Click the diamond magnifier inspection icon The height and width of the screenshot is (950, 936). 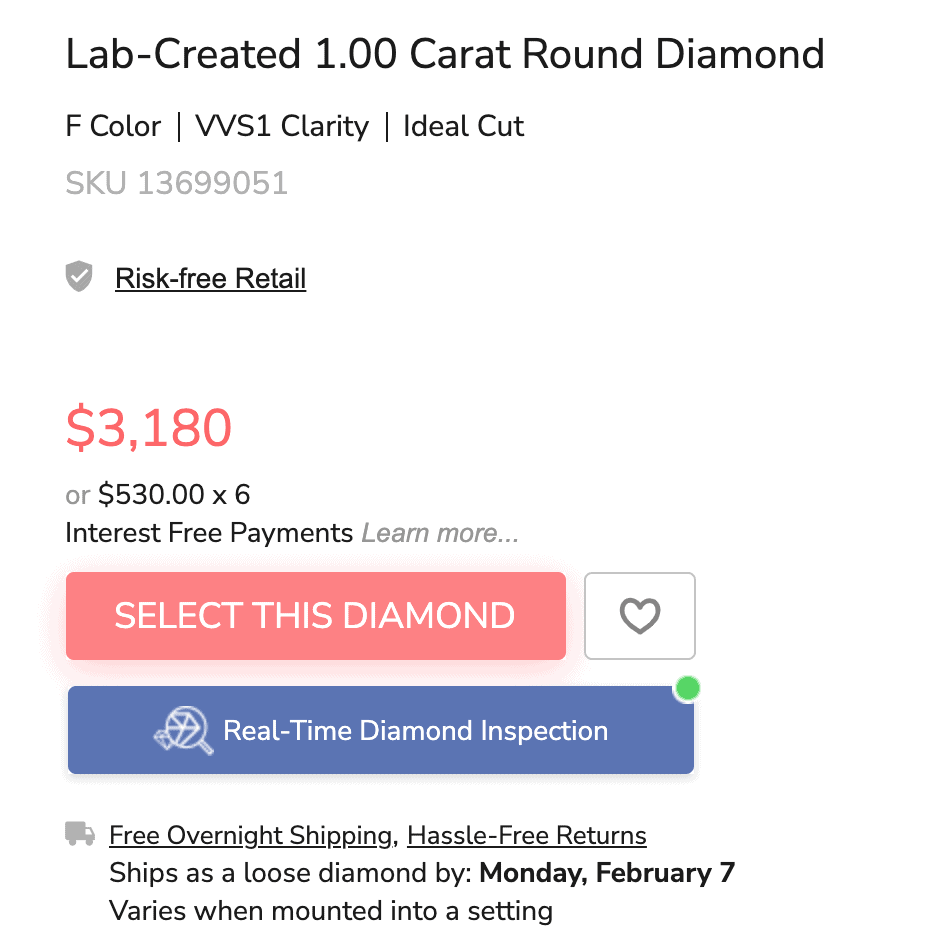[184, 731]
